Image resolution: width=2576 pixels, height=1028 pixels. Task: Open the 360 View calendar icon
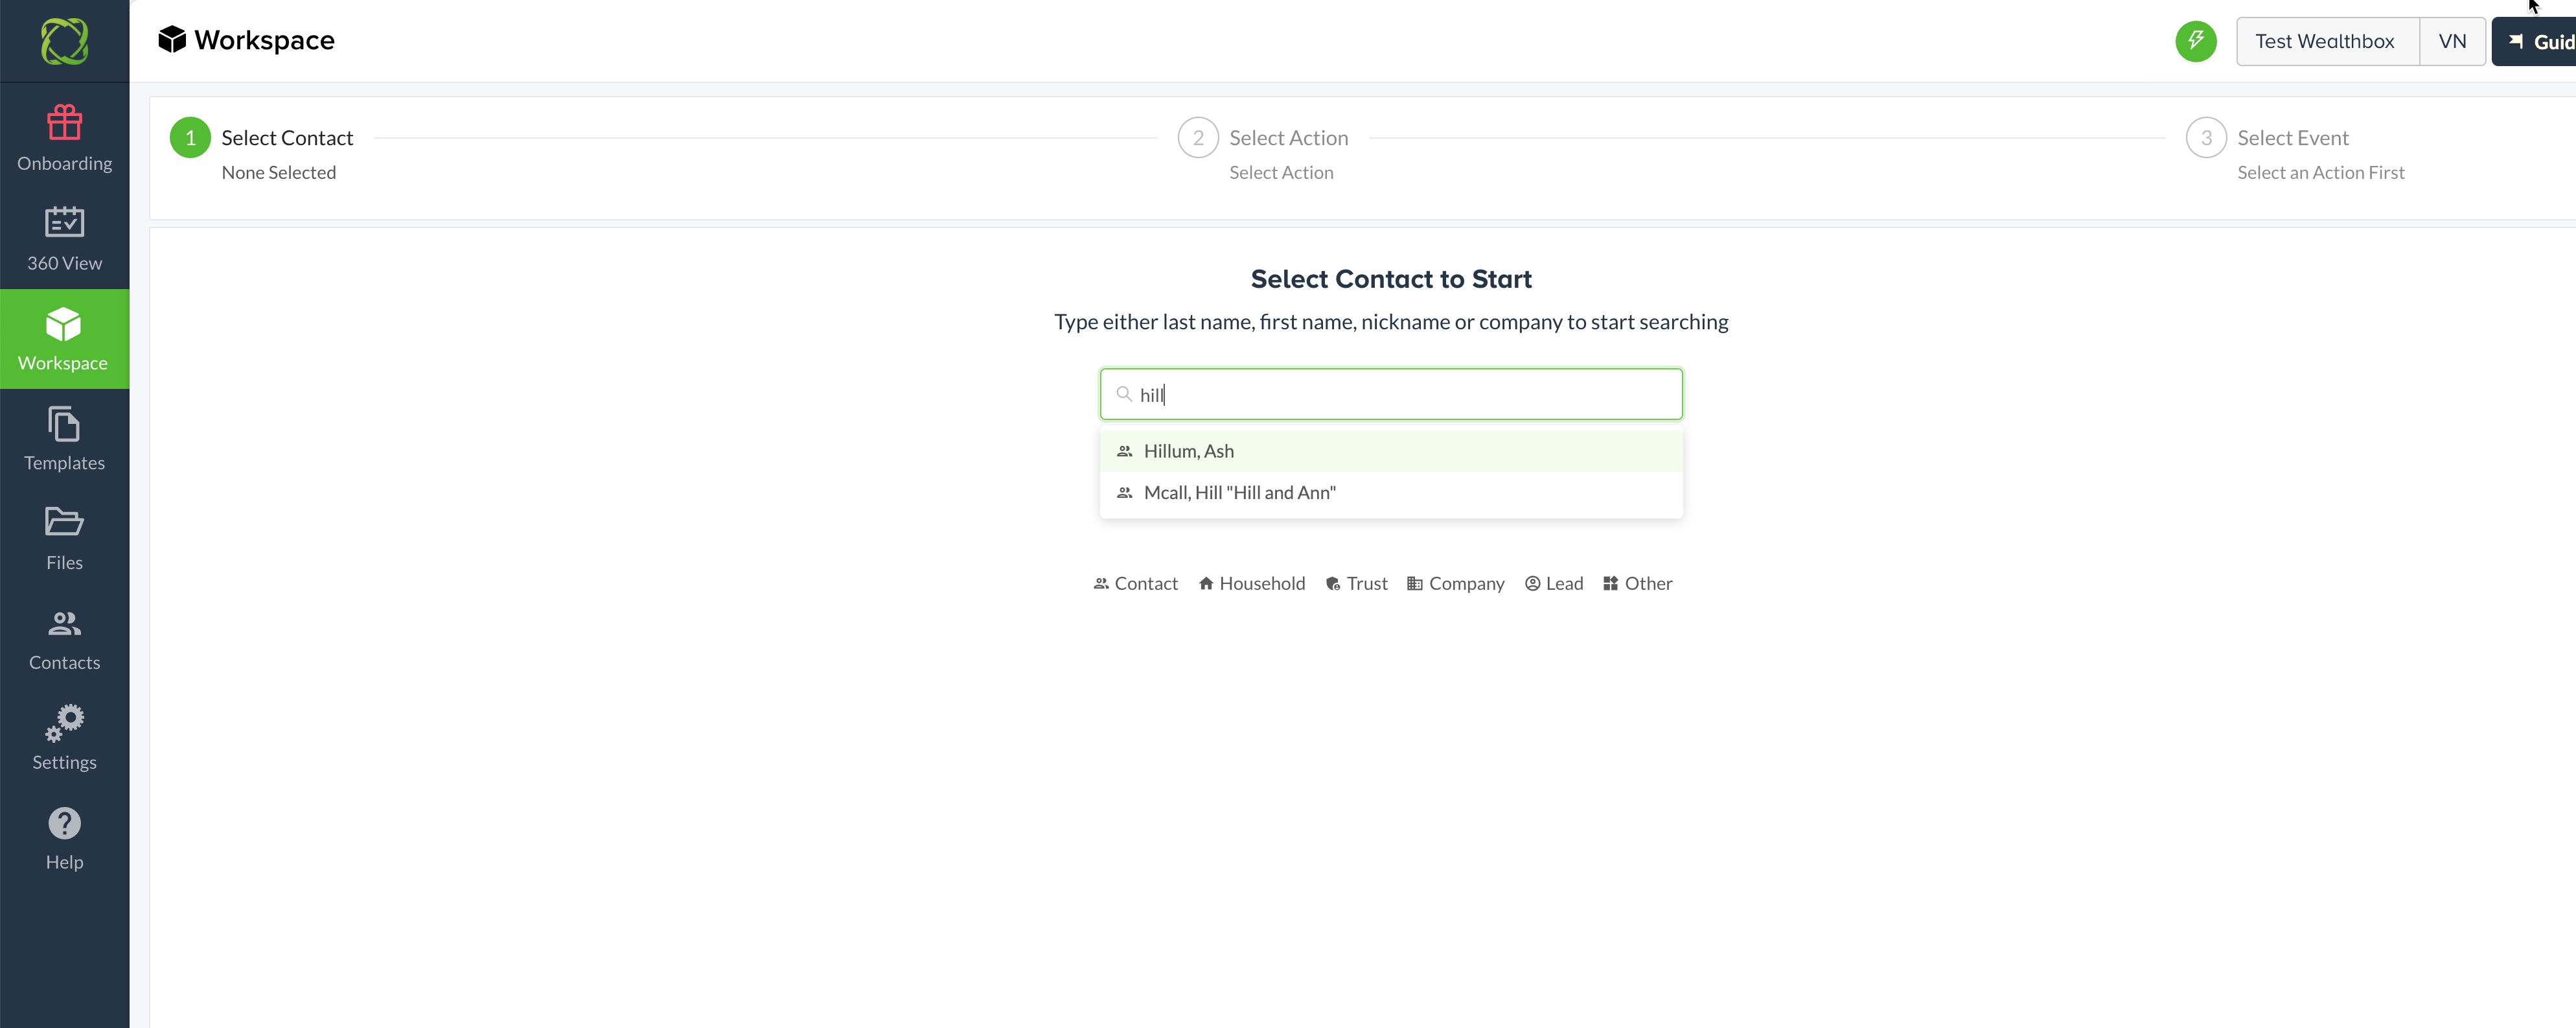64,223
